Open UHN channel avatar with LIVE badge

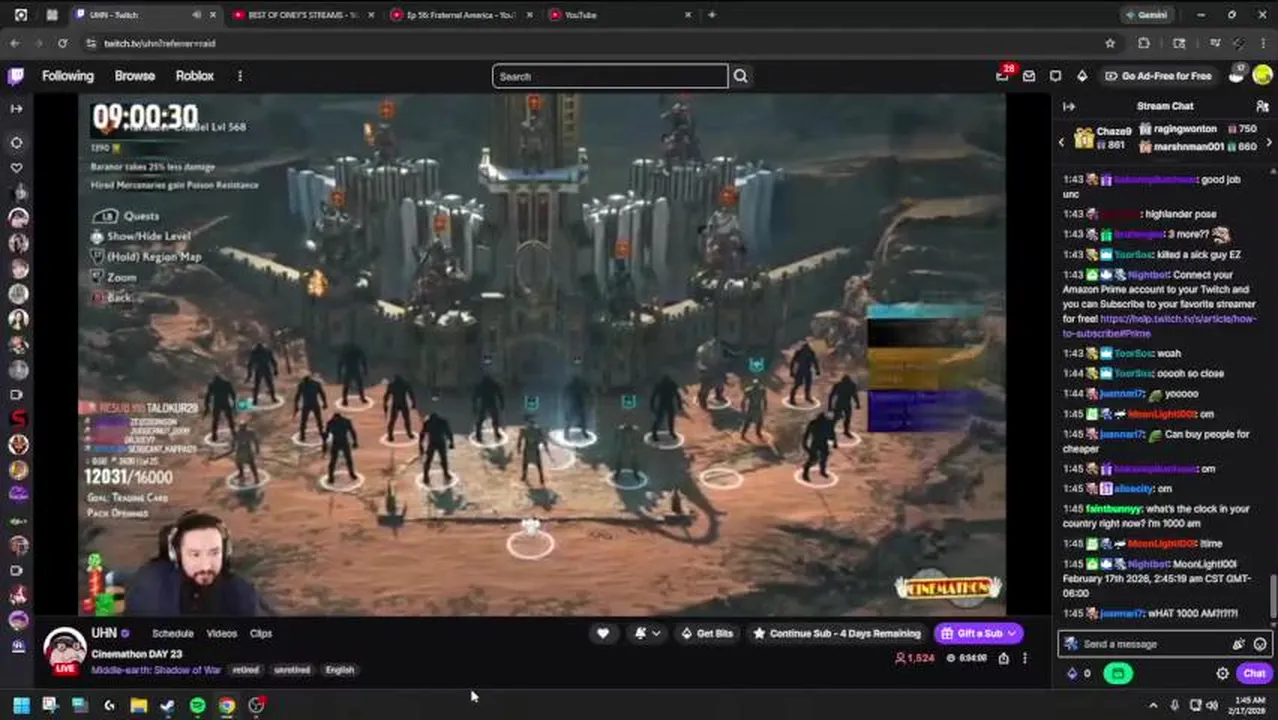click(x=65, y=651)
